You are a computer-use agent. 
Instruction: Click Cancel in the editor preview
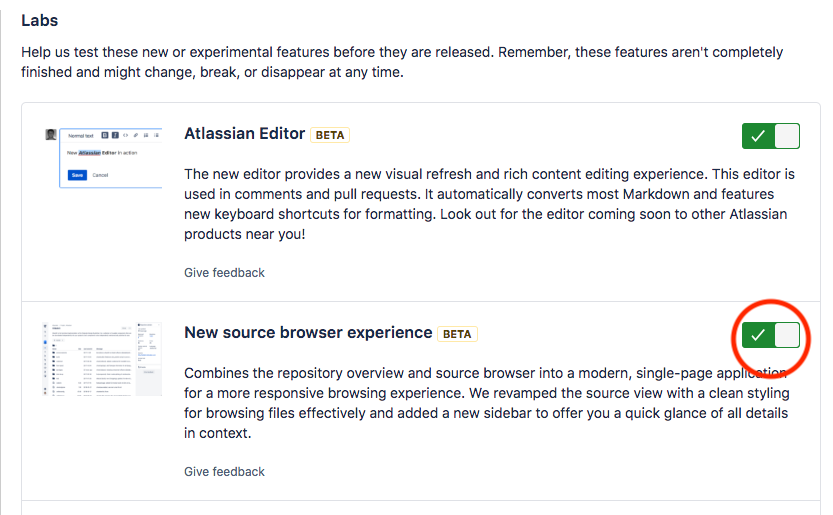[x=100, y=175]
